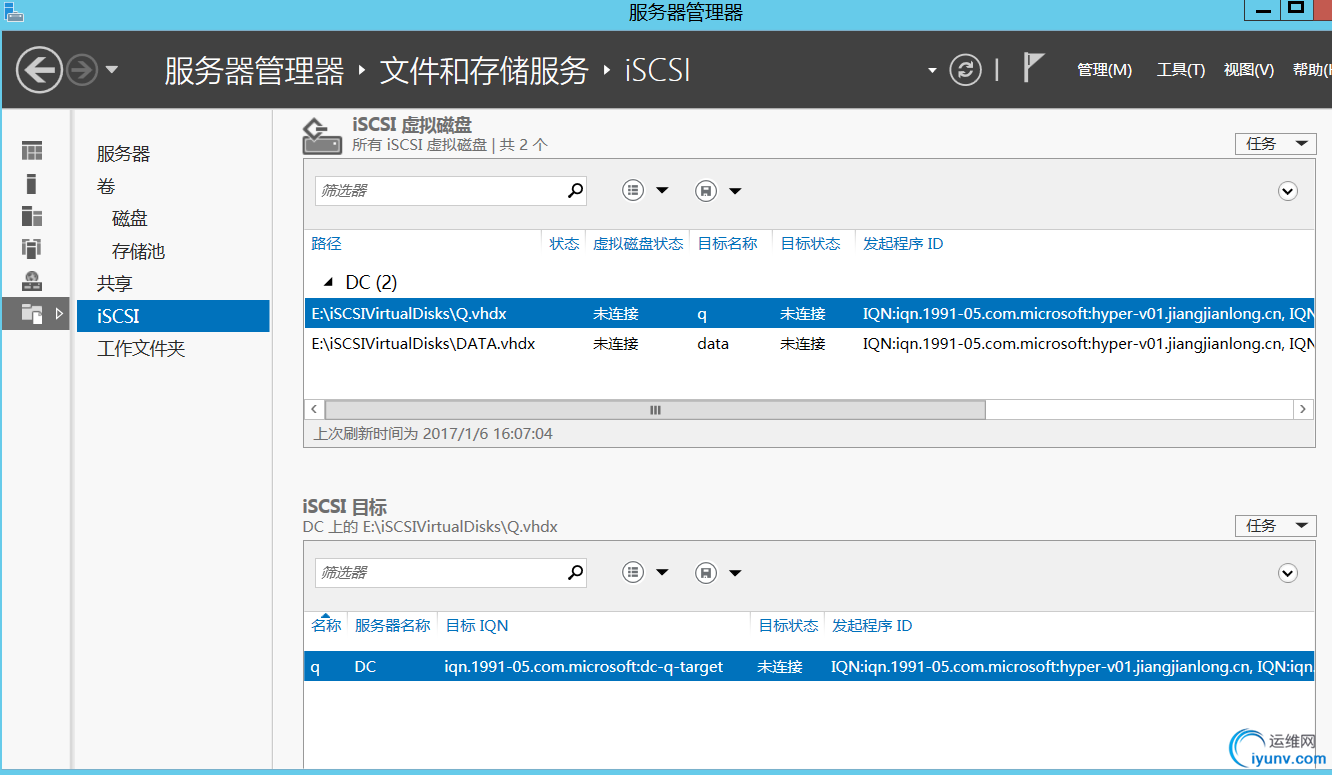This screenshot has width=1332, height=775.
Task: Open the notifications flag
Action: pyautogui.click(x=1034, y=68)
